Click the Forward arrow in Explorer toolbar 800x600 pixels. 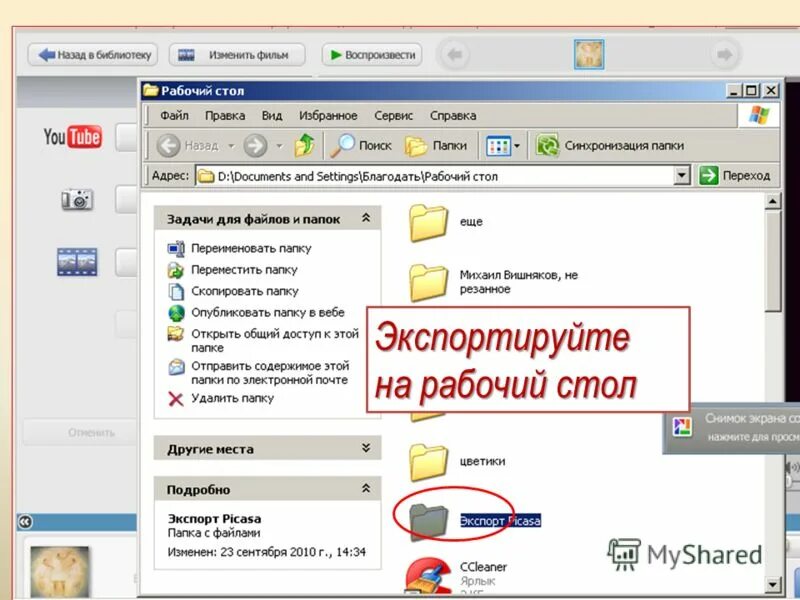(255, 146)
